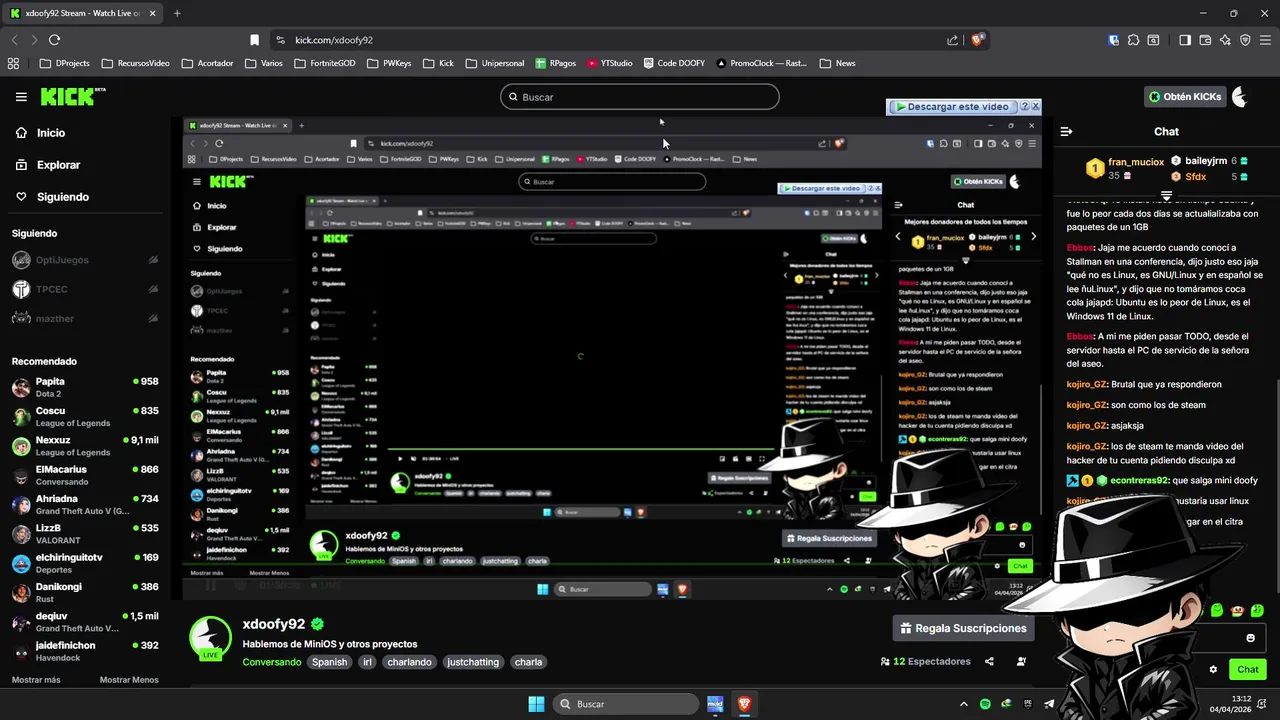Viewport: 1280px width, 720px height.
Task: Collapse recommended list with Mostrar Menos
Action: [x=129, y=680]
